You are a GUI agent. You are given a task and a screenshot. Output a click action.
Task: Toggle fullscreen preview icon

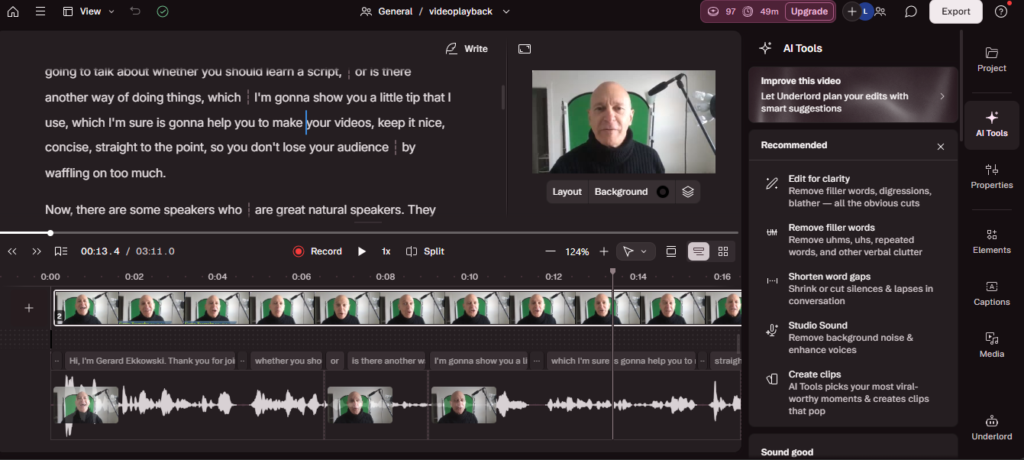(x=524, y=49)
